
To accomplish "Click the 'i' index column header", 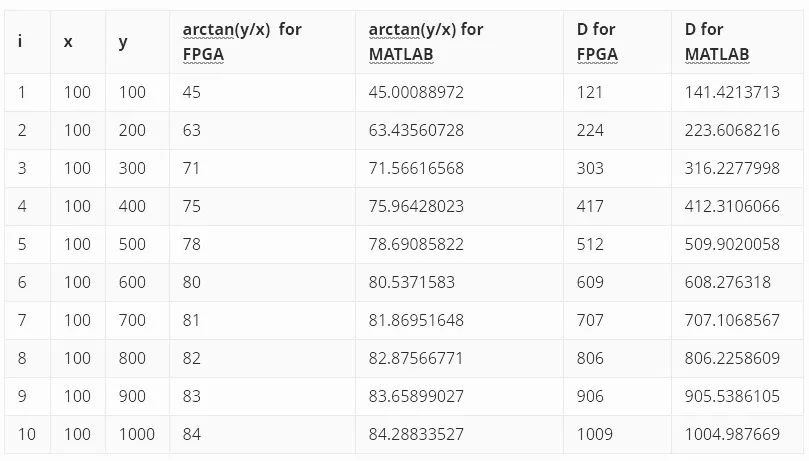I will click(x=21, y=42).
